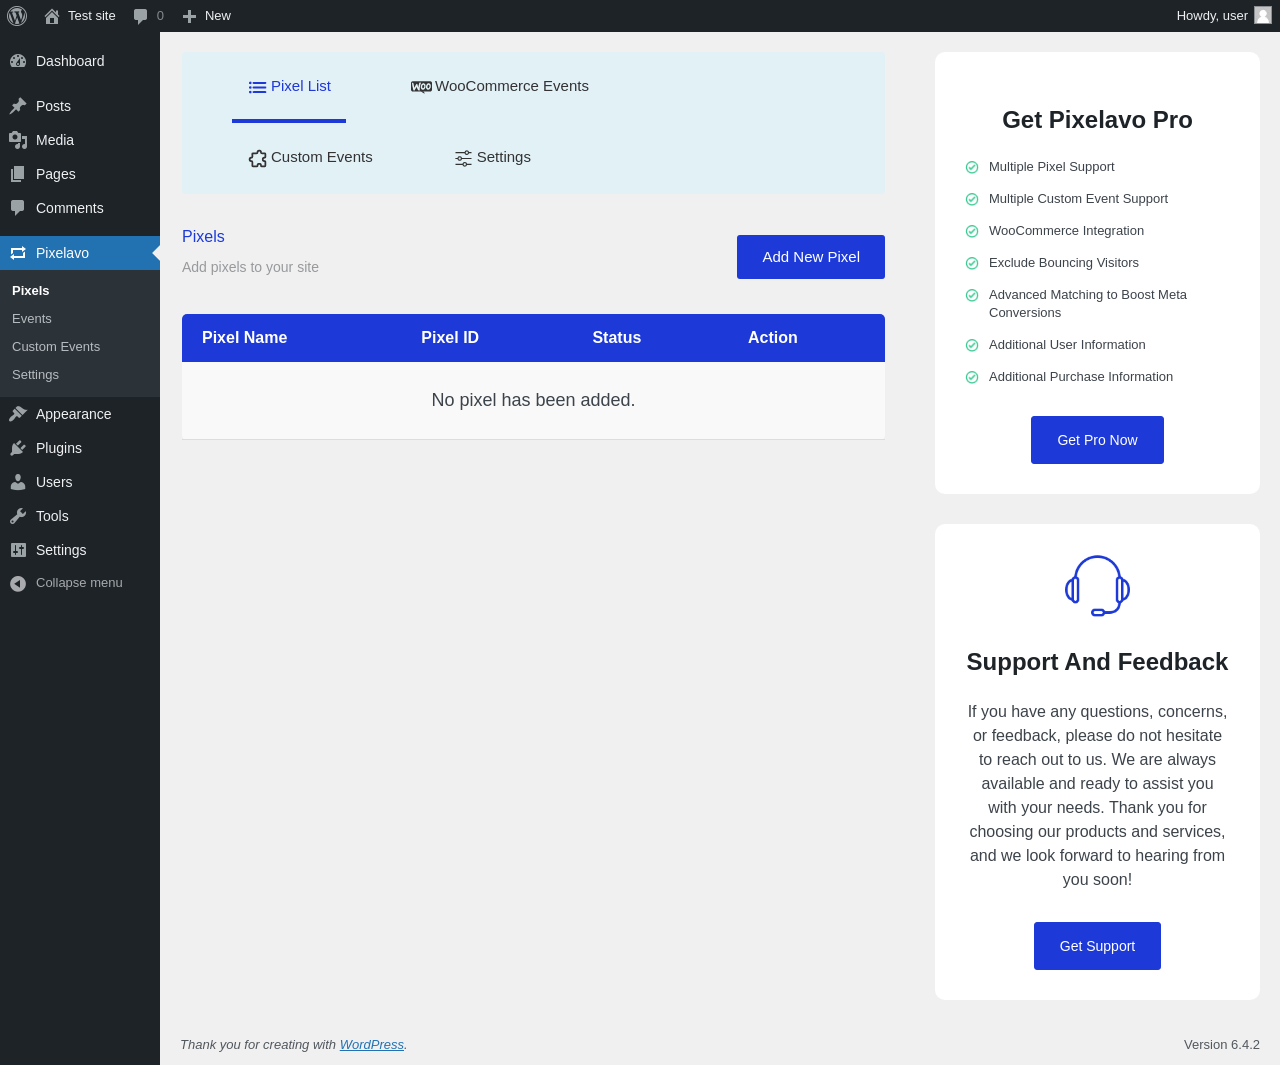Click the sidebar Settings sliders icon

(x=18, y=550)
